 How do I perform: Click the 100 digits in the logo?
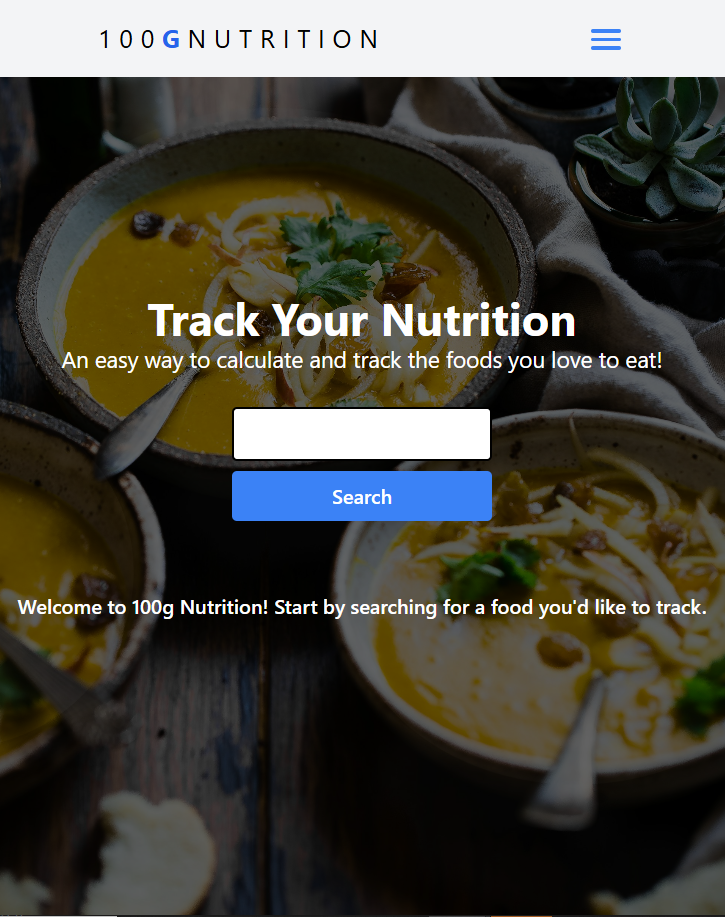(x=127, y=39)
